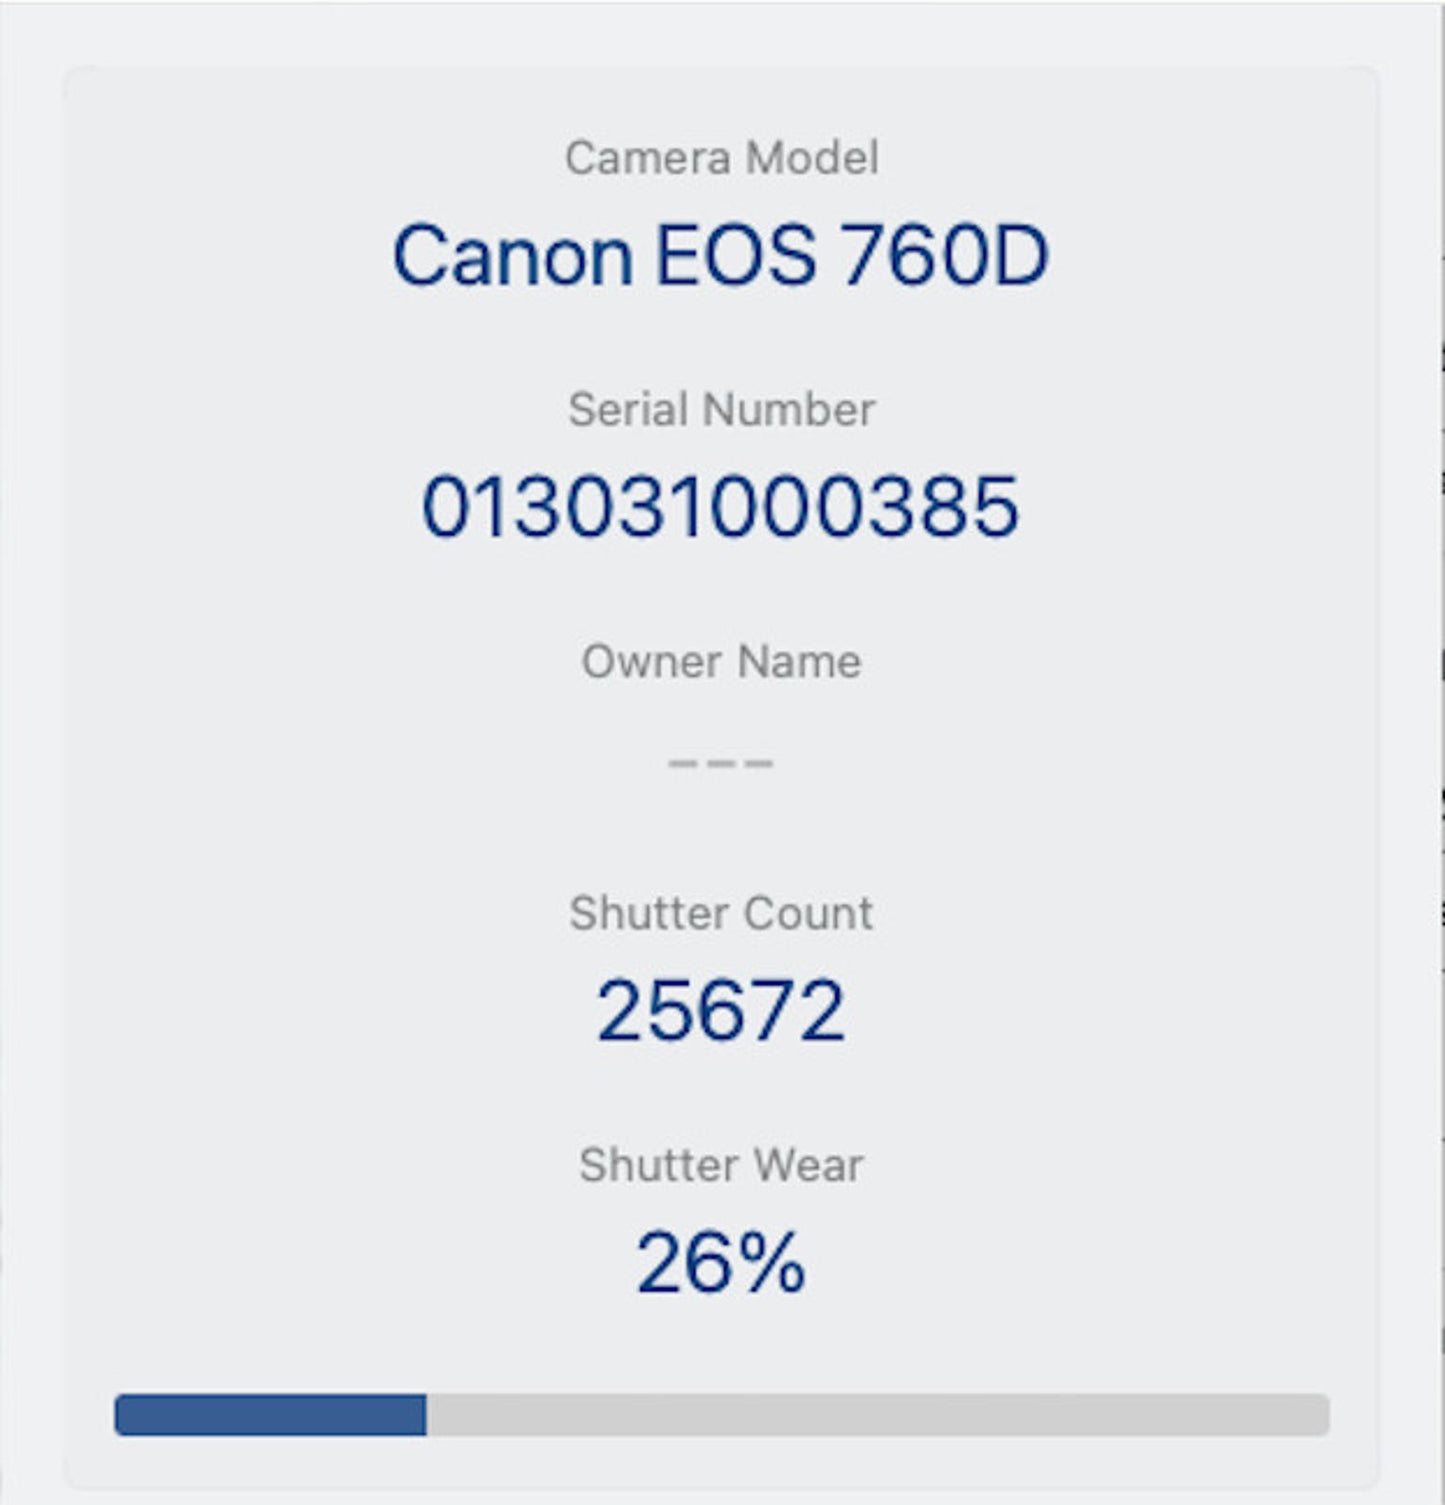
Task: Click the Serial Number label
Action: [721, 410]
